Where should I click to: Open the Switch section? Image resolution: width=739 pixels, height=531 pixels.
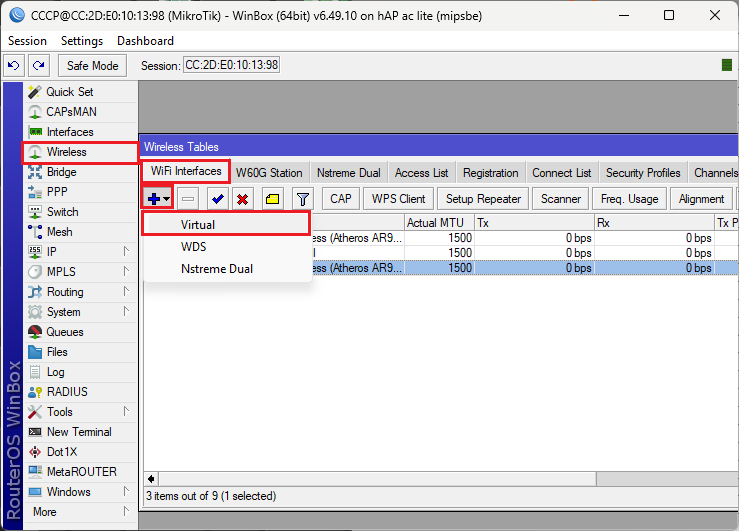80,212
